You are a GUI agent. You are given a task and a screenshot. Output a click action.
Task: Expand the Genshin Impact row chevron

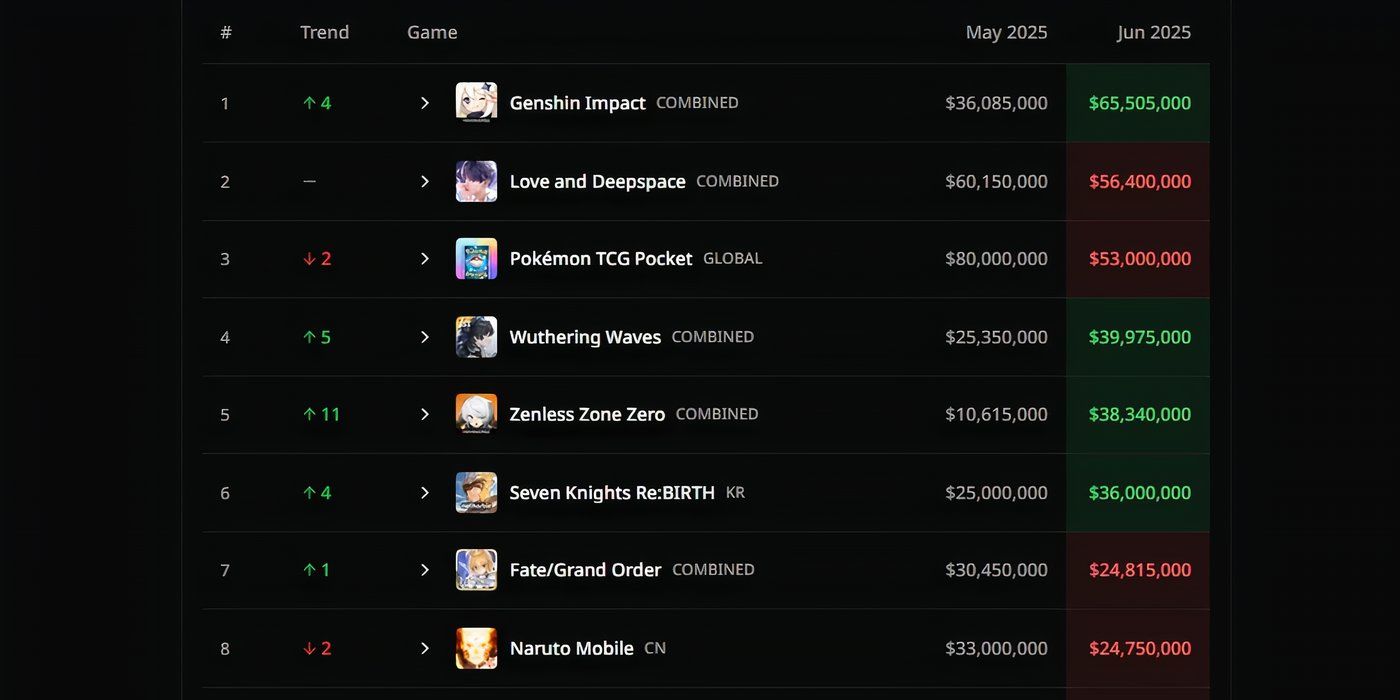[424, 103]
